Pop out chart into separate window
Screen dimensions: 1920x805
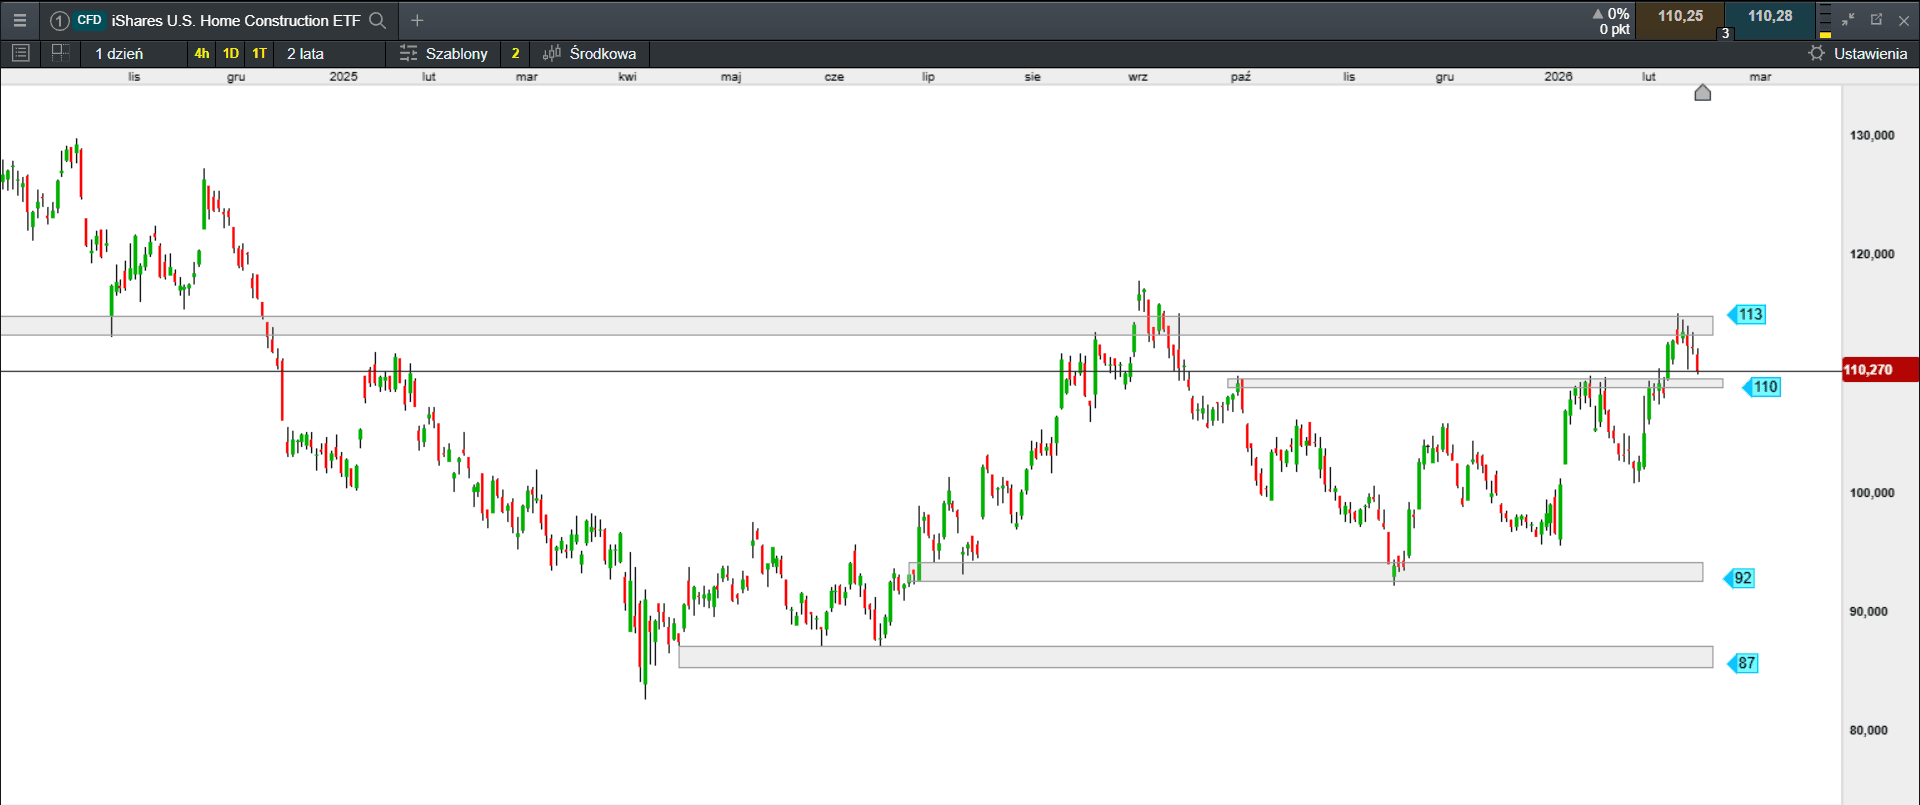[x=1876, y=20]
